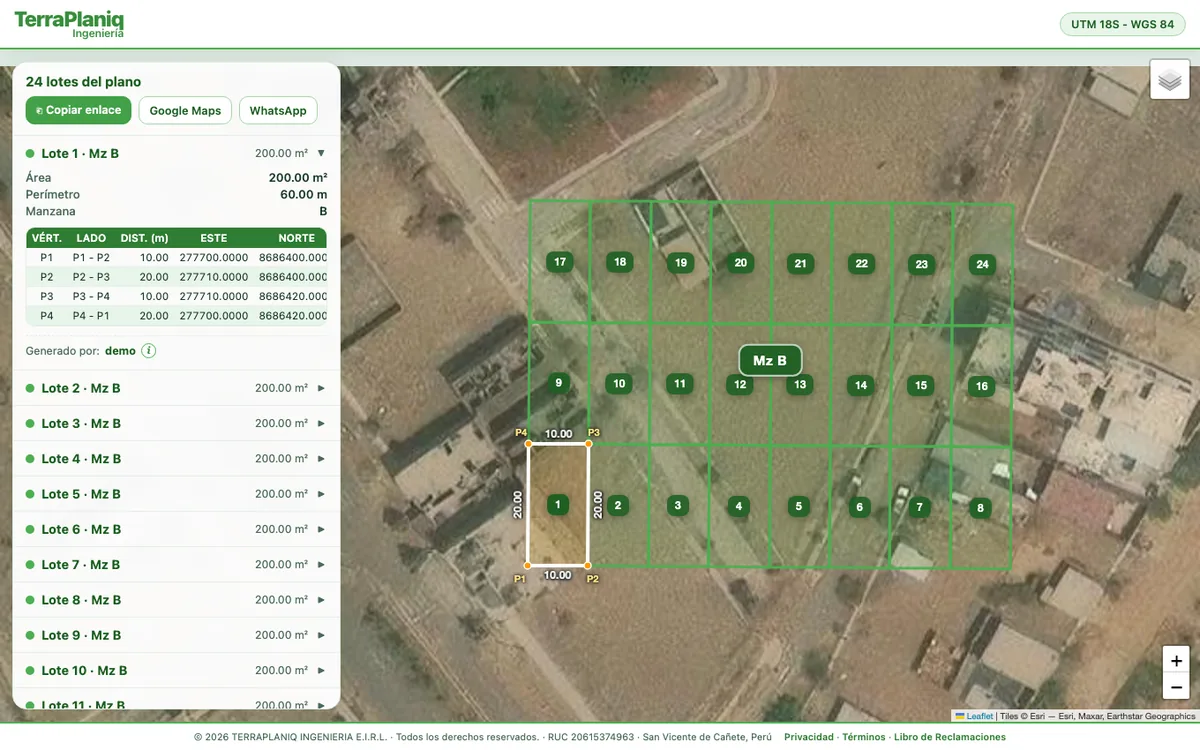Select lot marker 21 on map

[800, 264]
